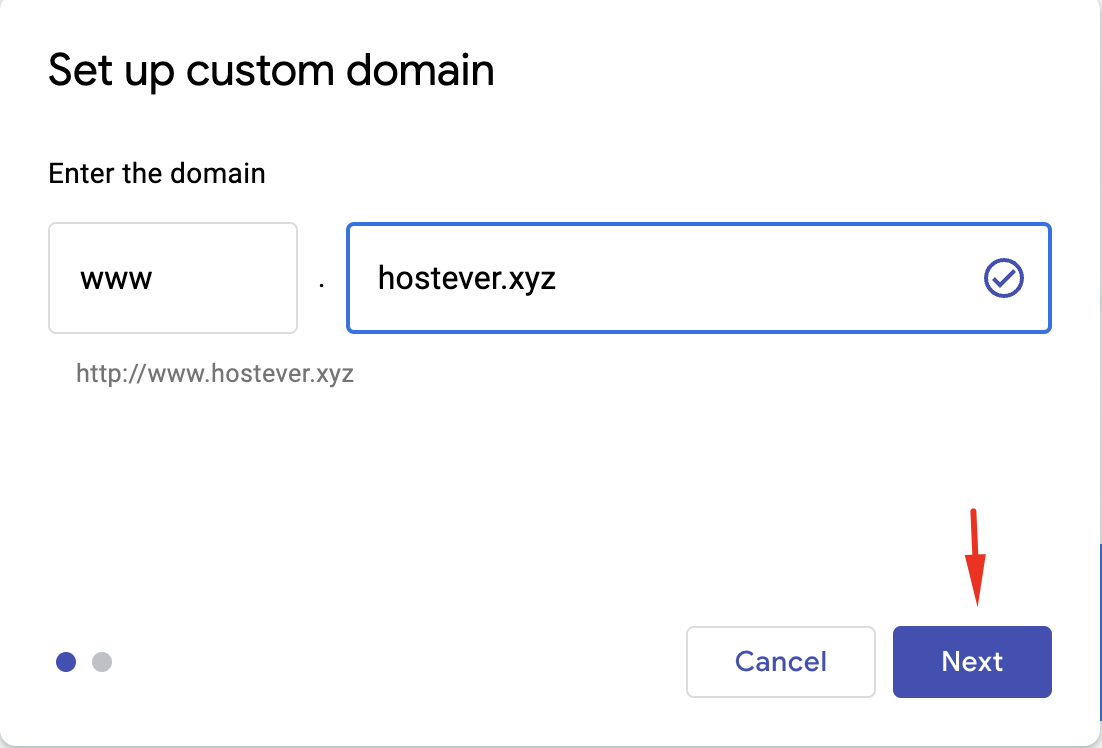Click the "http://" prefix of the preview URL
The width and height of the screenshot is (1102, 748).
click(x=110, y=373)
